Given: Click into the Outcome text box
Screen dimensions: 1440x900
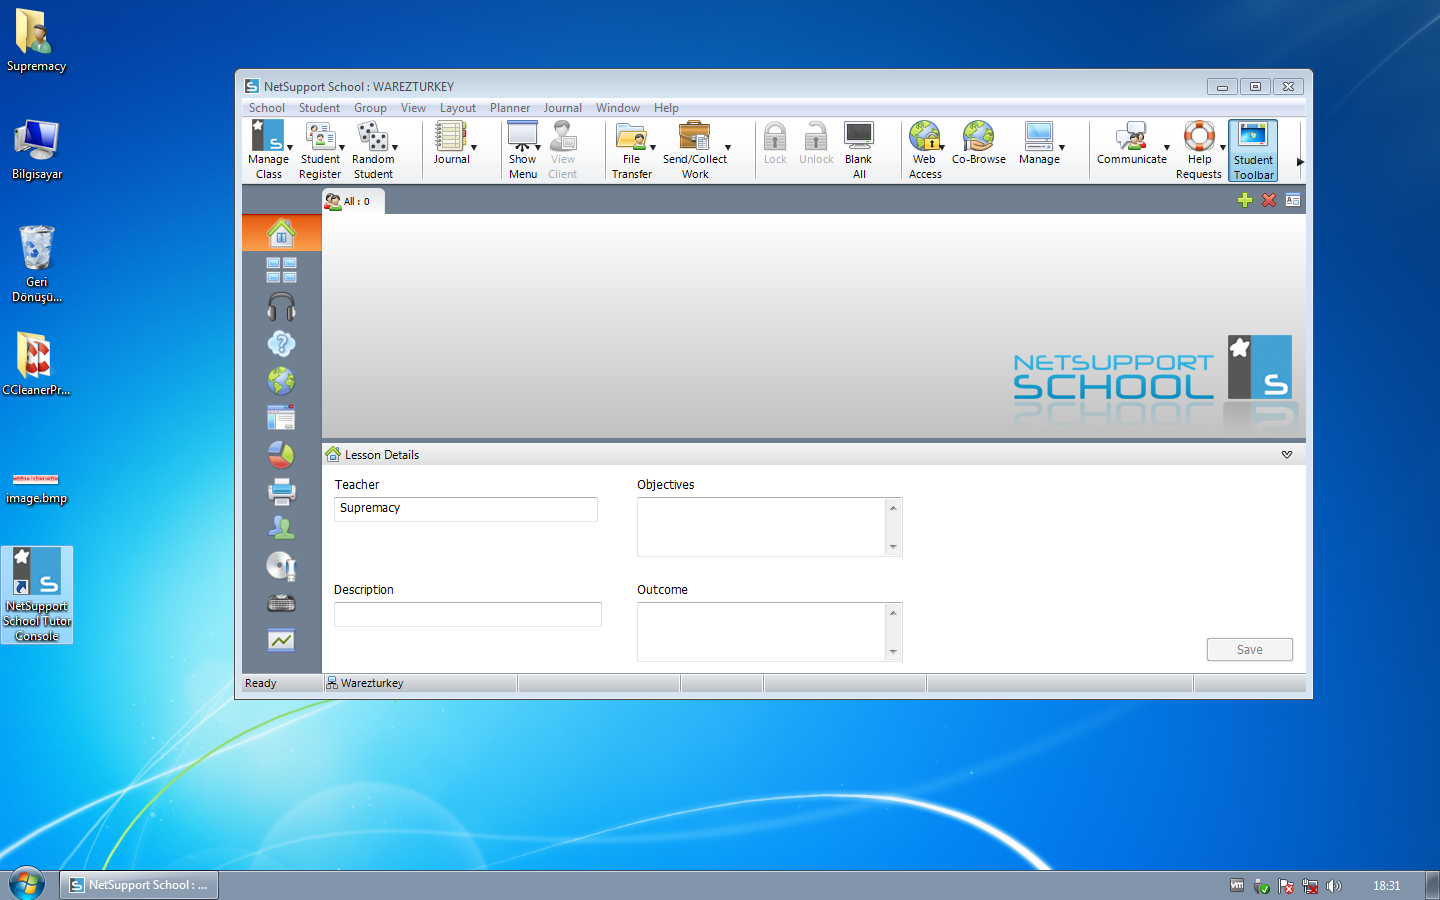Looking at the screenshot, I should coord(762,632).
